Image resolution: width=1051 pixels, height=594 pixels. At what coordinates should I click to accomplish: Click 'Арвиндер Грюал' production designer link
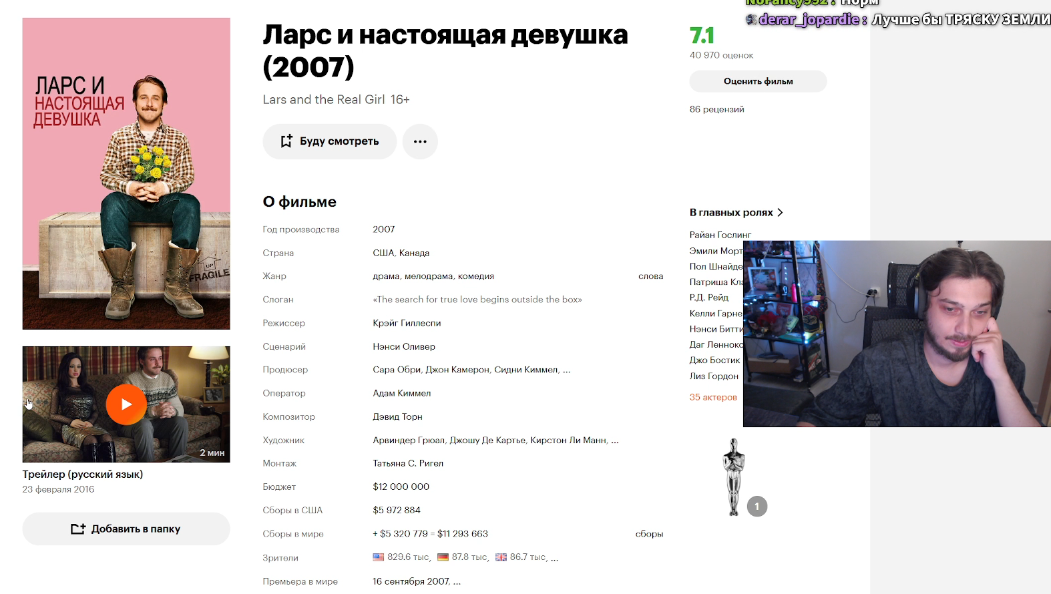tap(408, 440)
